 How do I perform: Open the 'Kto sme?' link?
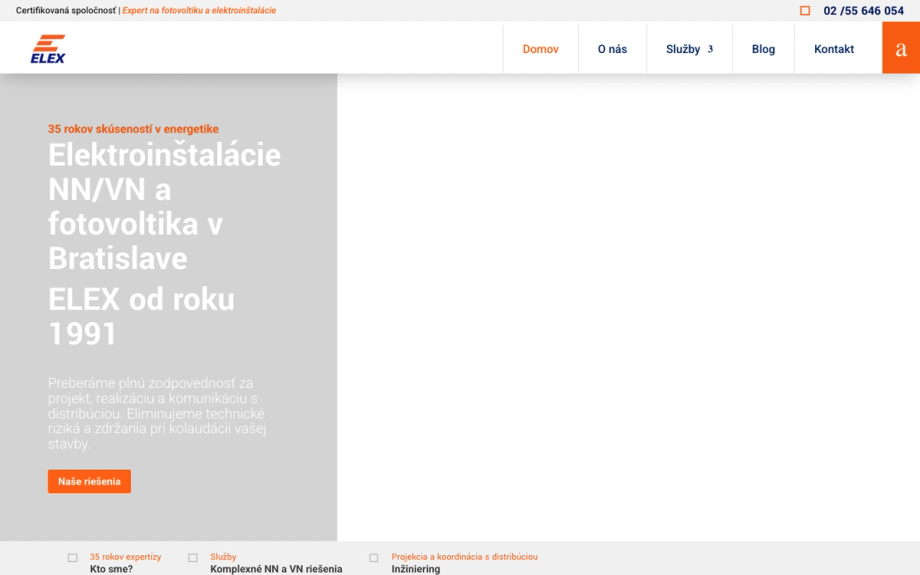coord(111,569)
